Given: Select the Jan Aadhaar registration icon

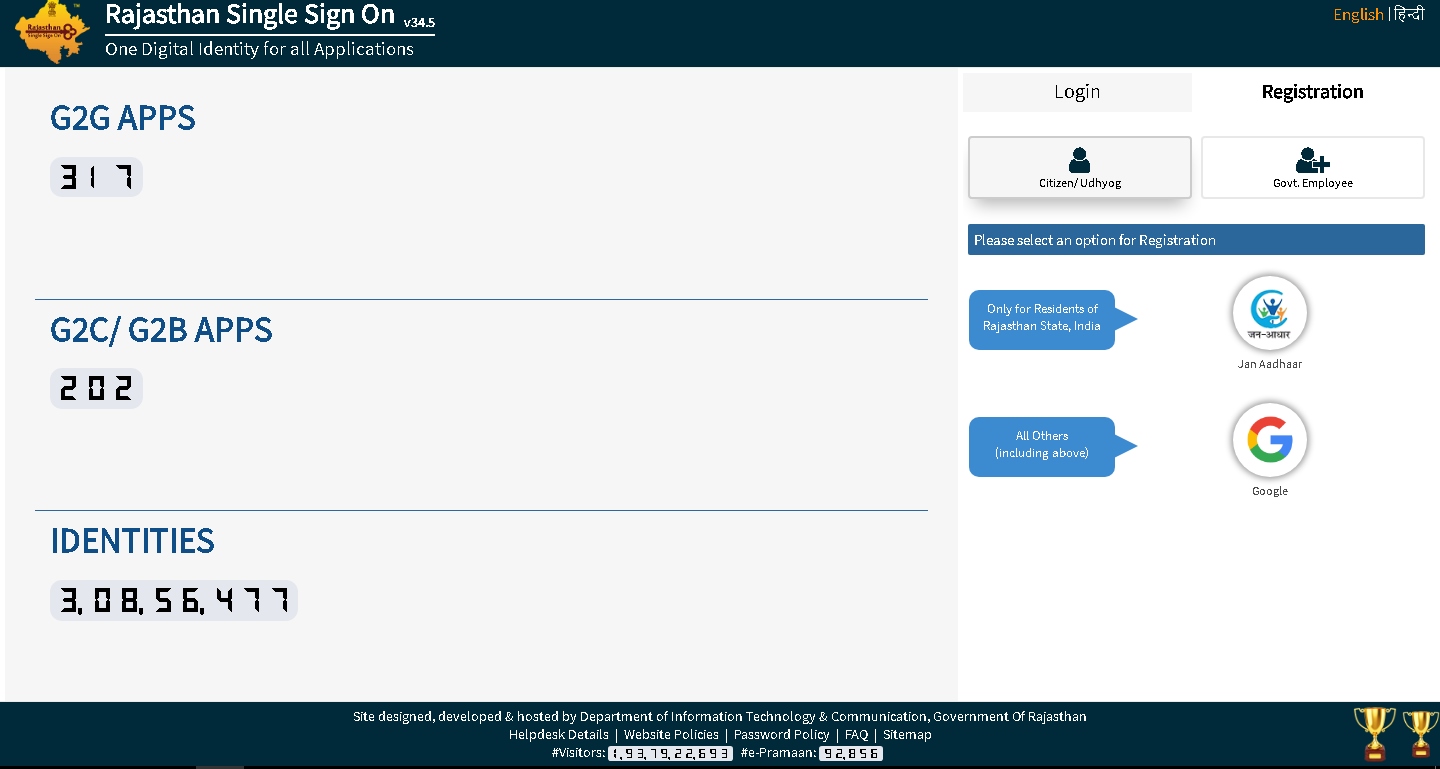Looking at the screenshot, I should tap(1270, 313).
